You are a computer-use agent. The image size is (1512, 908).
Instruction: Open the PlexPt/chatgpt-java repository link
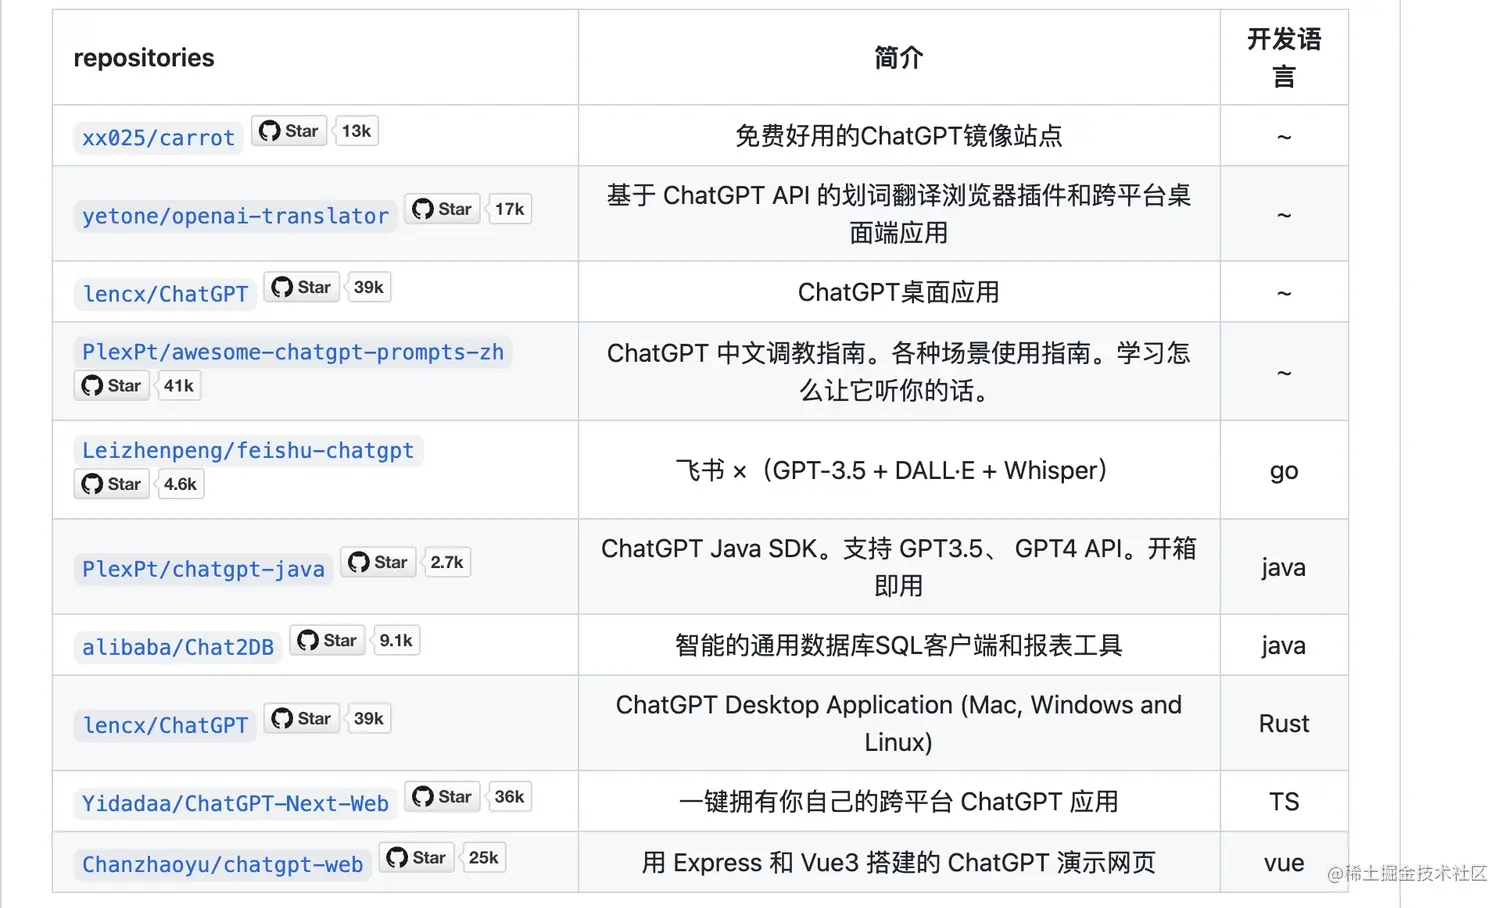point(203,569)
